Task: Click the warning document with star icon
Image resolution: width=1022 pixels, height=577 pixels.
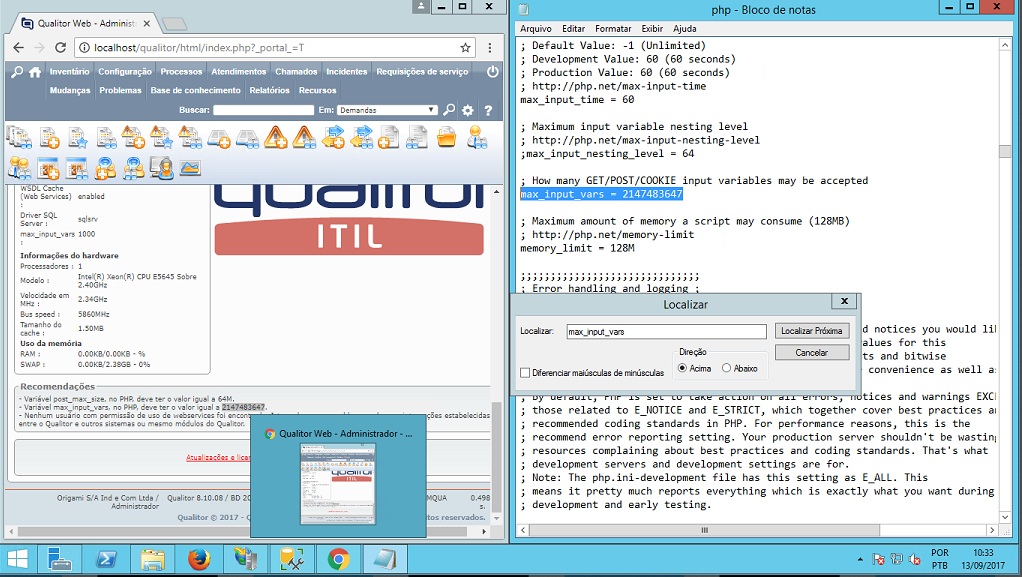Action: pos(162,138)
